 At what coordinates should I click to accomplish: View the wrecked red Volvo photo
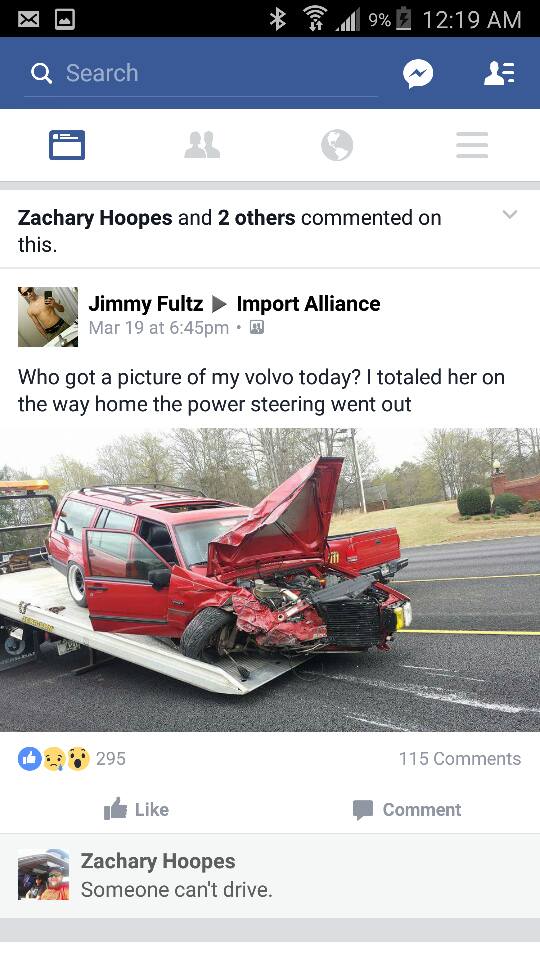coord(270,580)
